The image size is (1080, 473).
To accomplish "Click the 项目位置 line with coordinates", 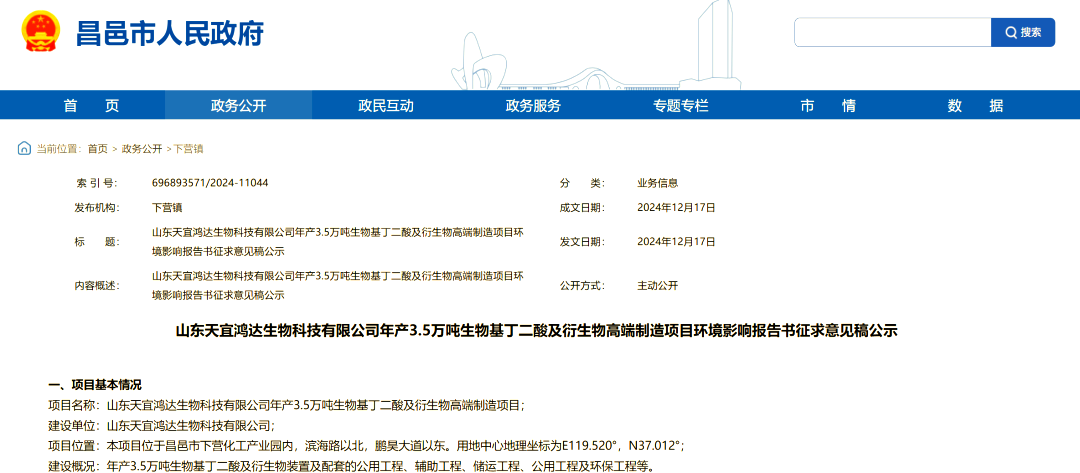I will click(x=366, y=445).
